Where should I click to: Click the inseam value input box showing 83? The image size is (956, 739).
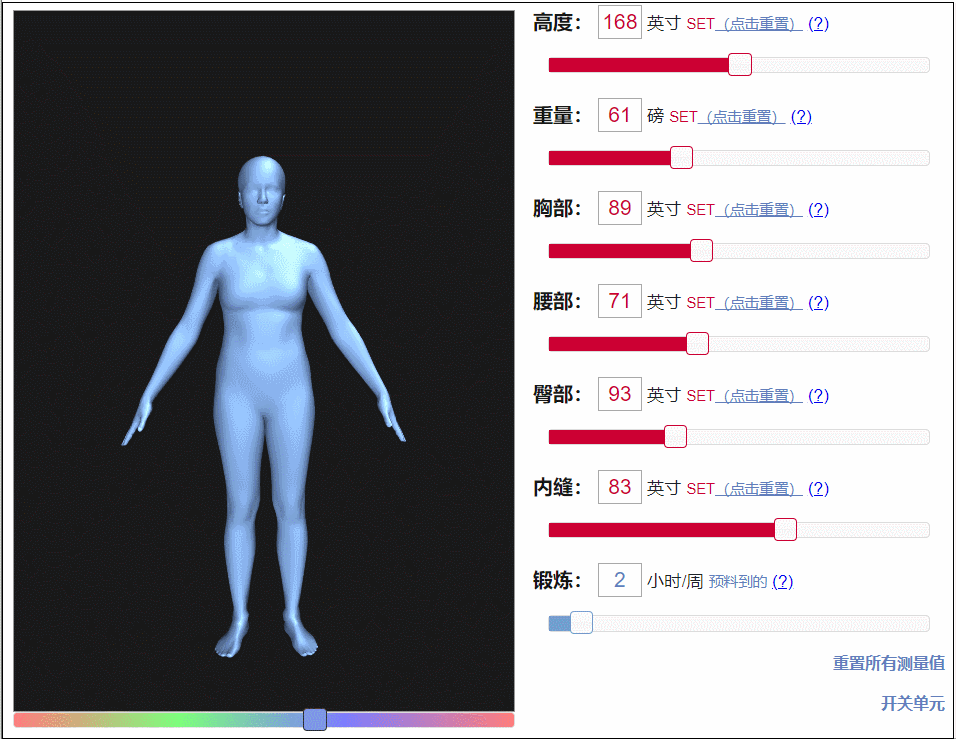pos(619,487)
